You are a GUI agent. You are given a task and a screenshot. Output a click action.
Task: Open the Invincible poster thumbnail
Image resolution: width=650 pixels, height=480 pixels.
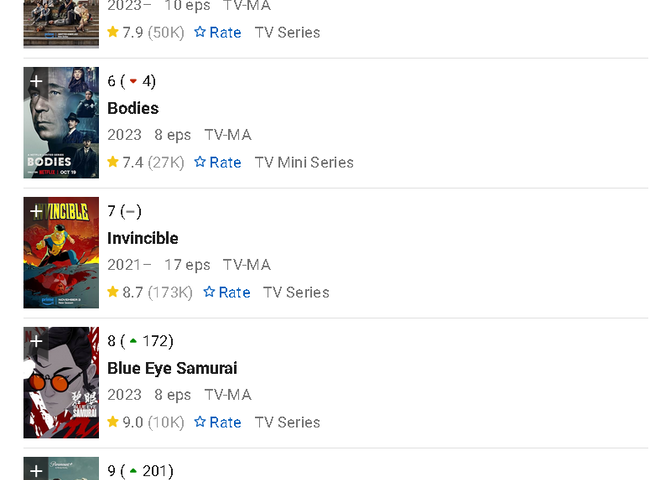click(61, 252)
